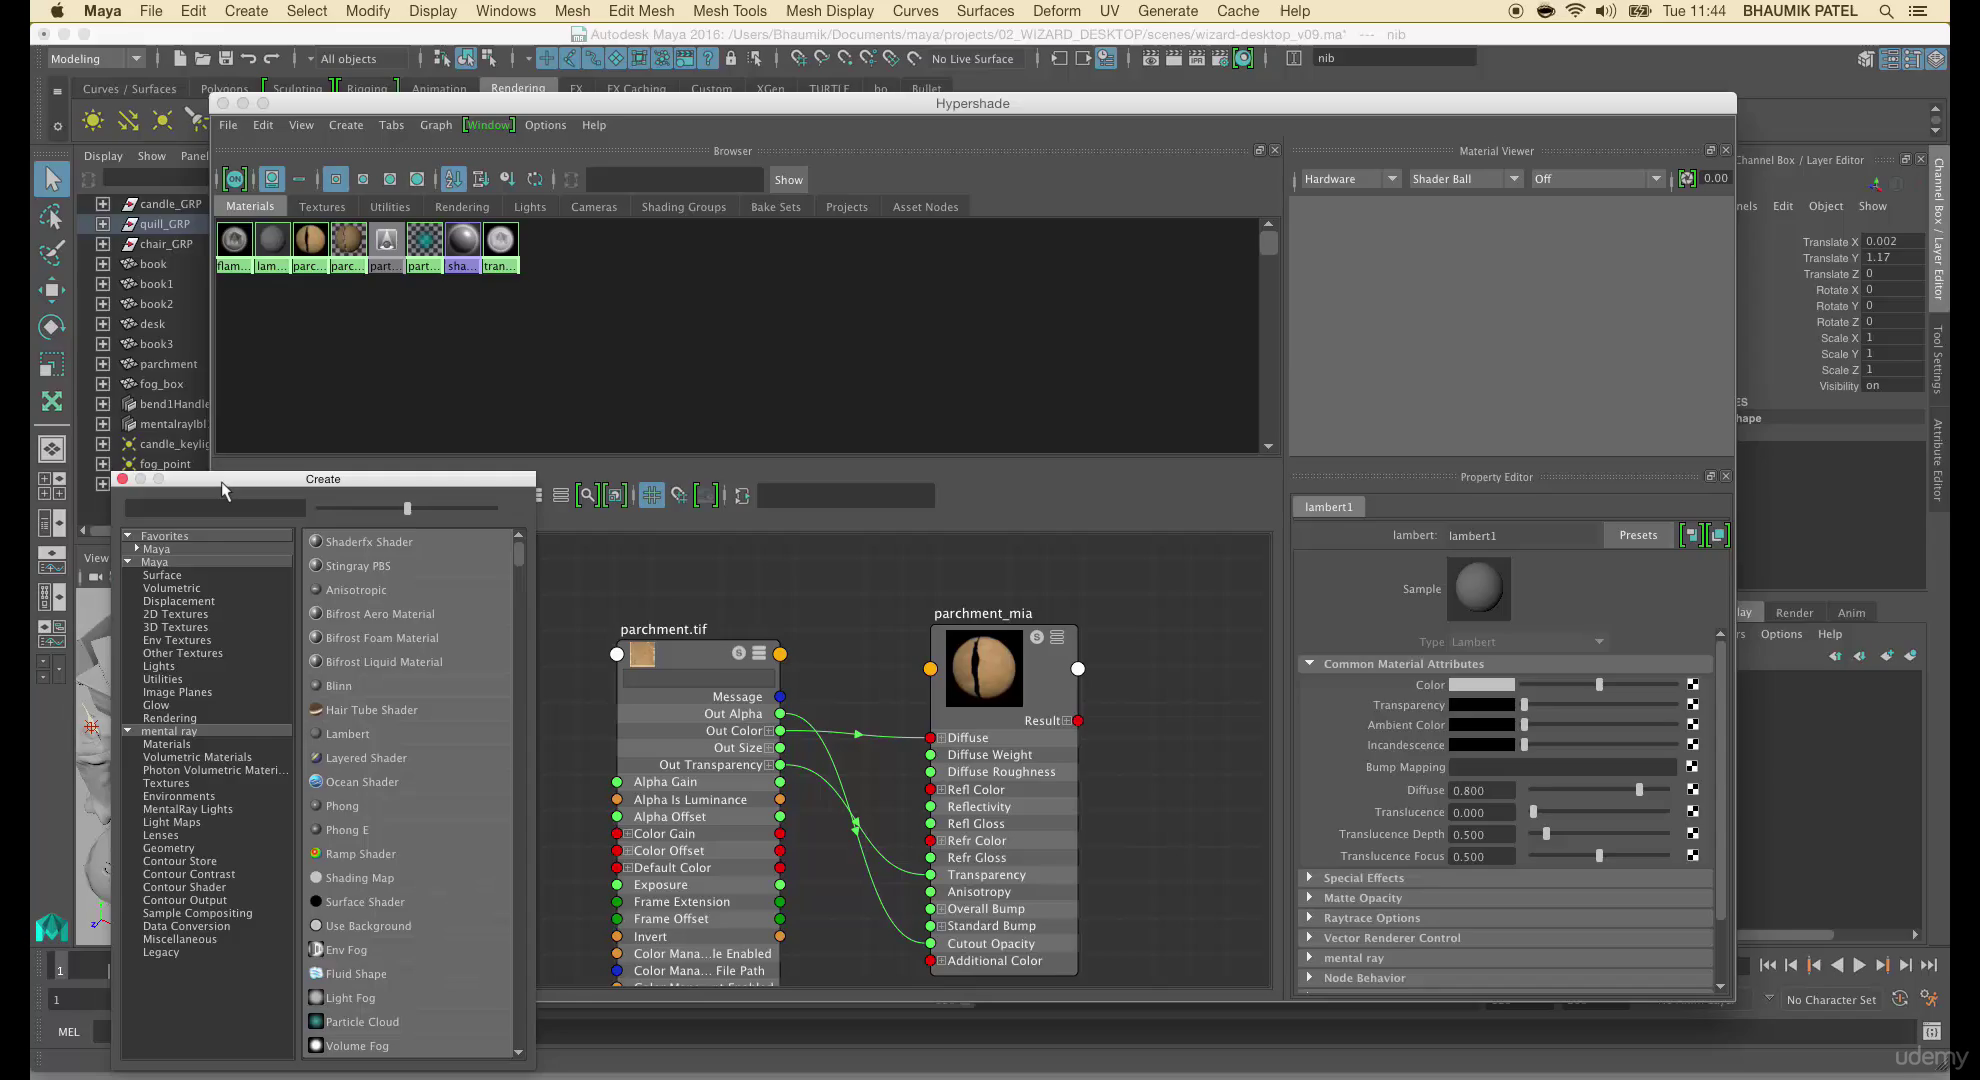The width and height of the screenshot is (1980, 1080).
Task: Create a Lambert shader from the list
Action: tap(347, 734)
